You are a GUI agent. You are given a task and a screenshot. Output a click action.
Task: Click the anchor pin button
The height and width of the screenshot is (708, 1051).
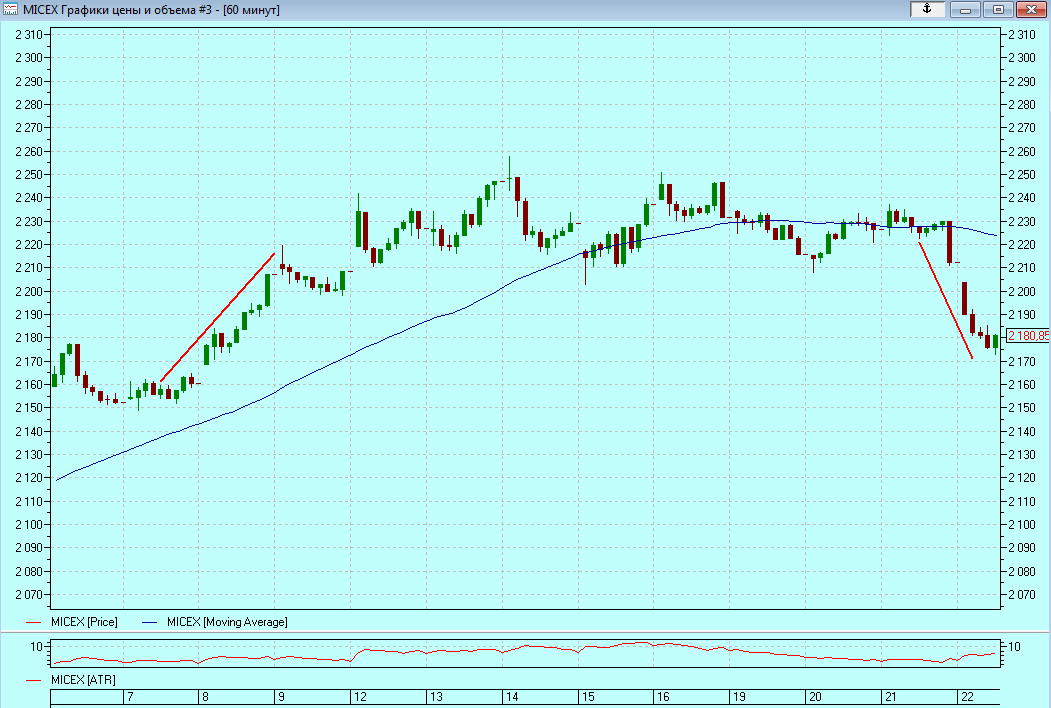[928, 9]
